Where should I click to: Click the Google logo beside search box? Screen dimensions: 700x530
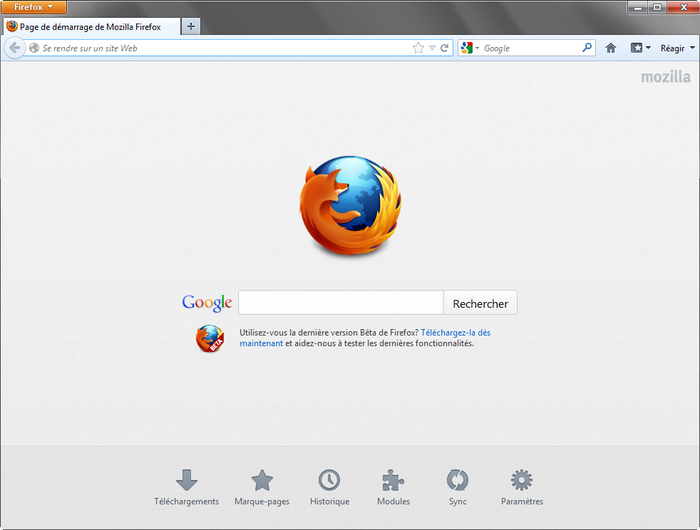207,303
